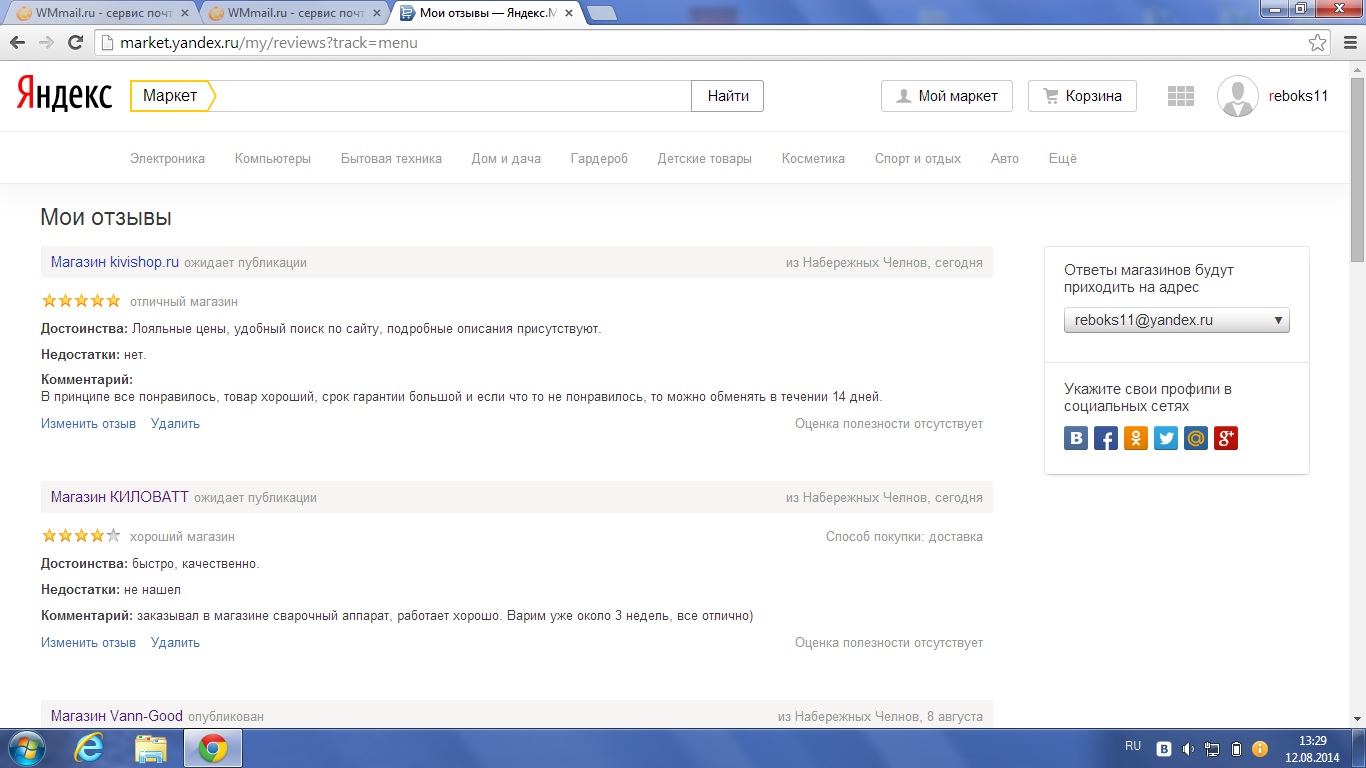The image size is (1366, 768).
Task: Click the reboks11 username link
Action: pyautogui.click(x=1298, y=96)
